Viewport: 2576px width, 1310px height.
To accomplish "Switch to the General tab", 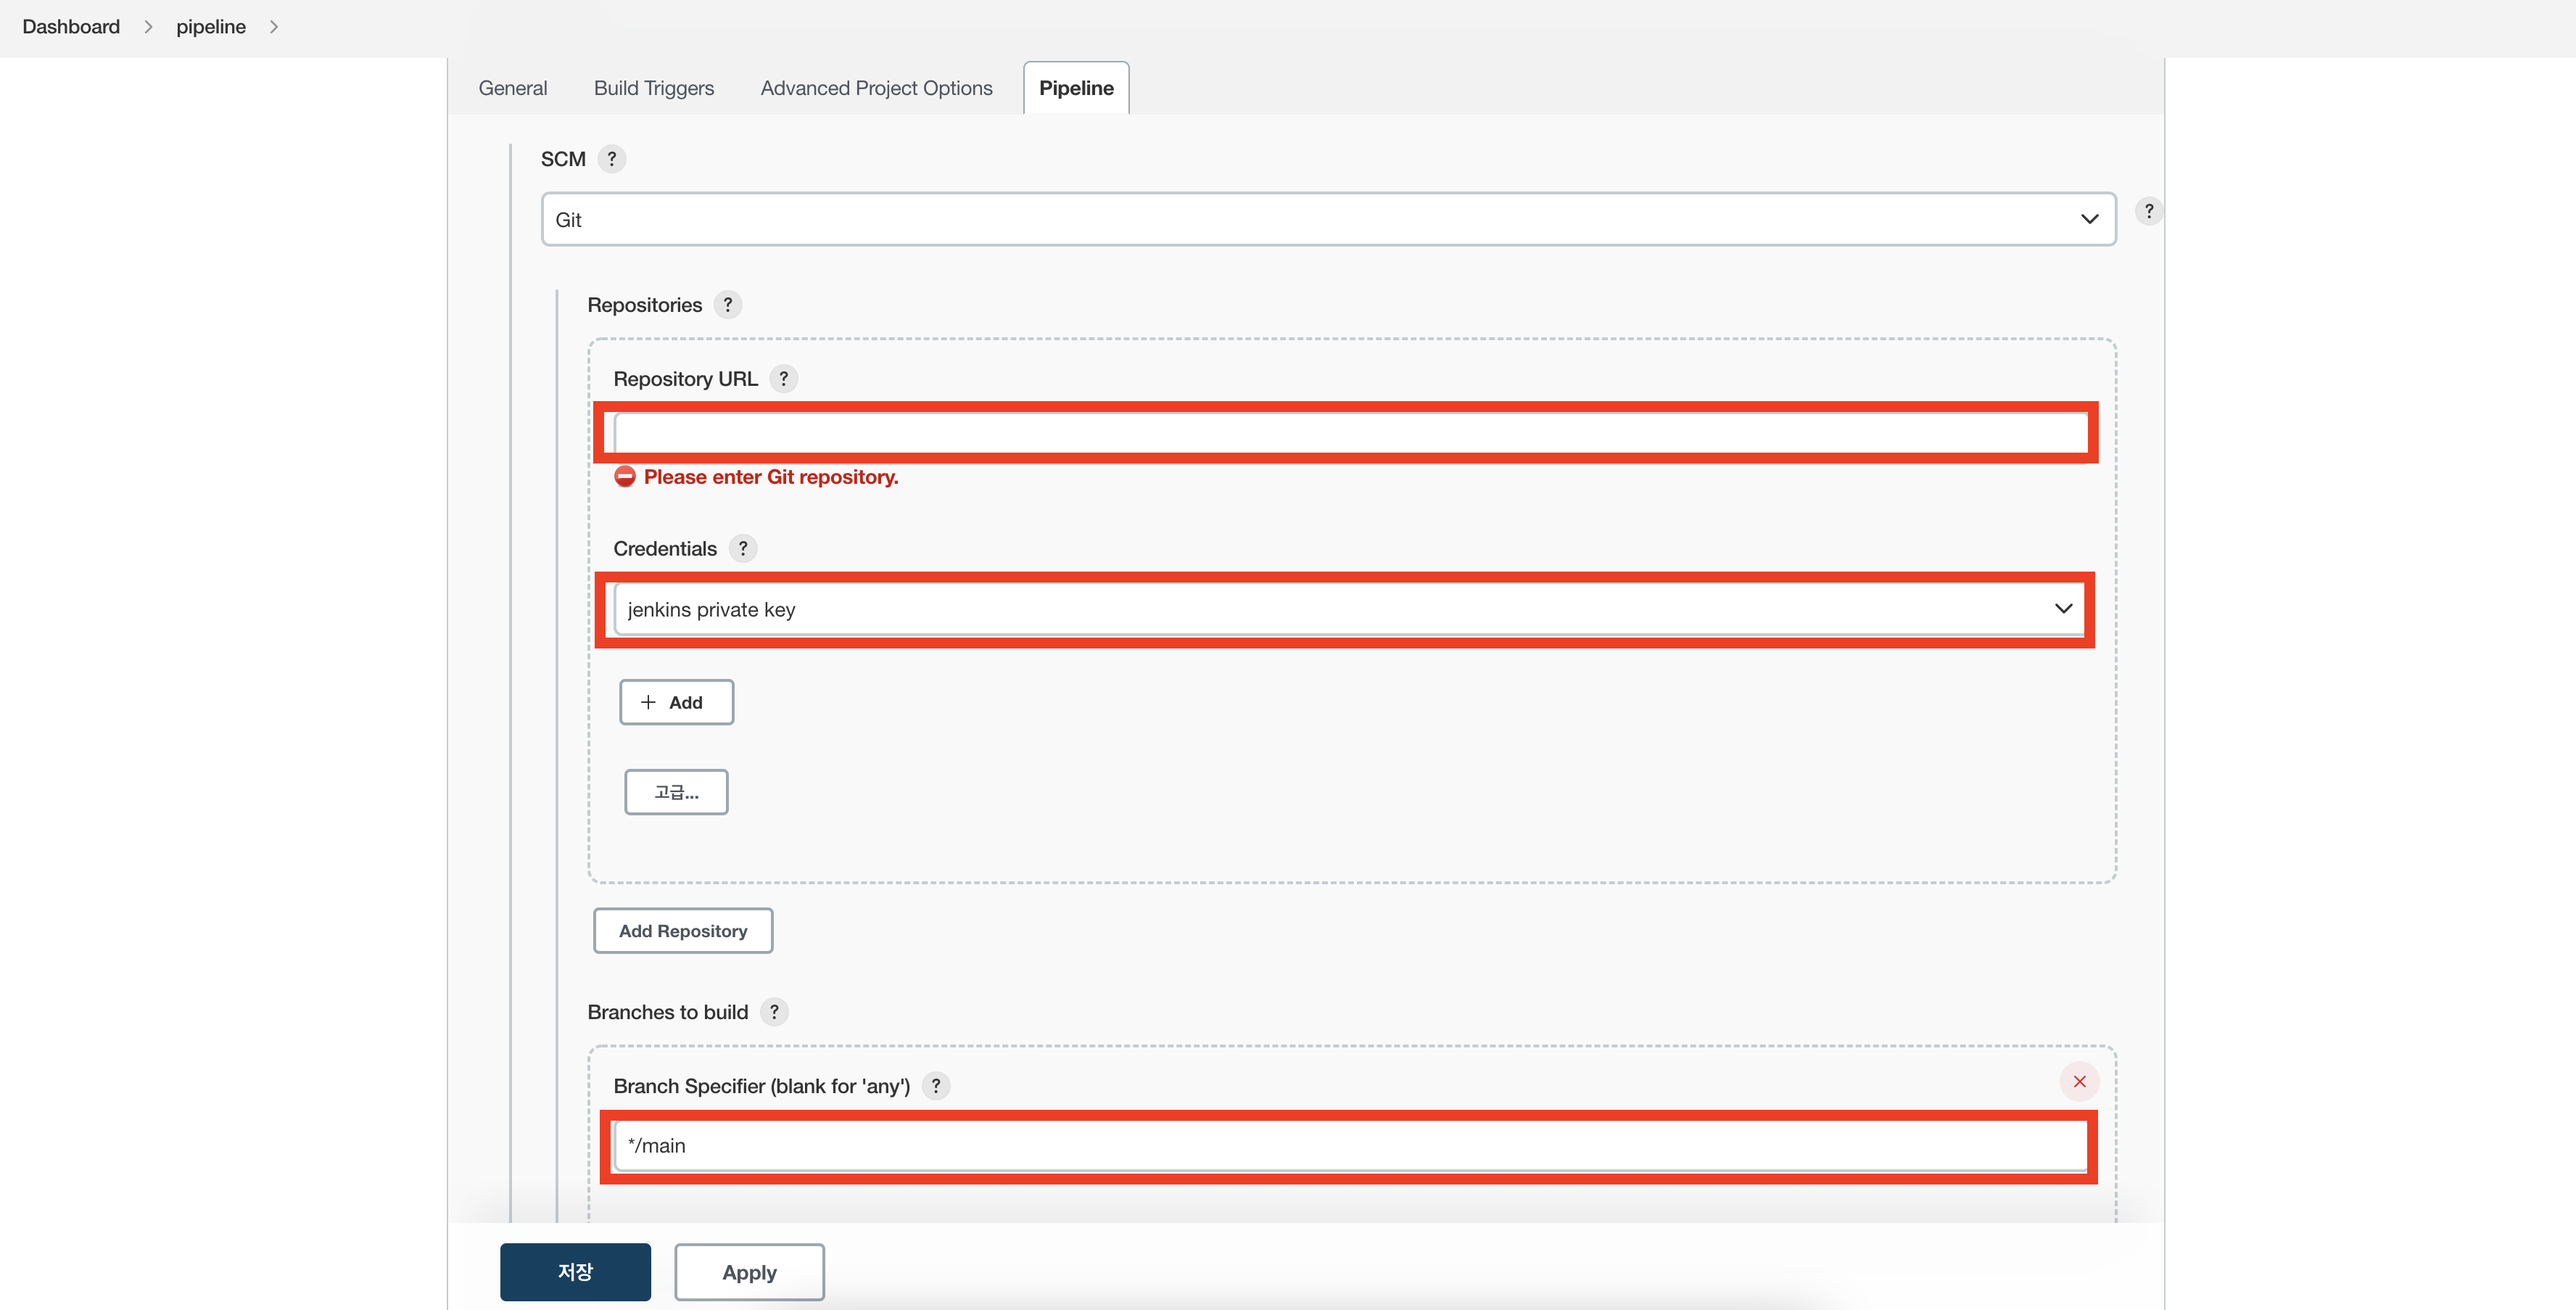I will pyautogui.click(x=512, y=88).
